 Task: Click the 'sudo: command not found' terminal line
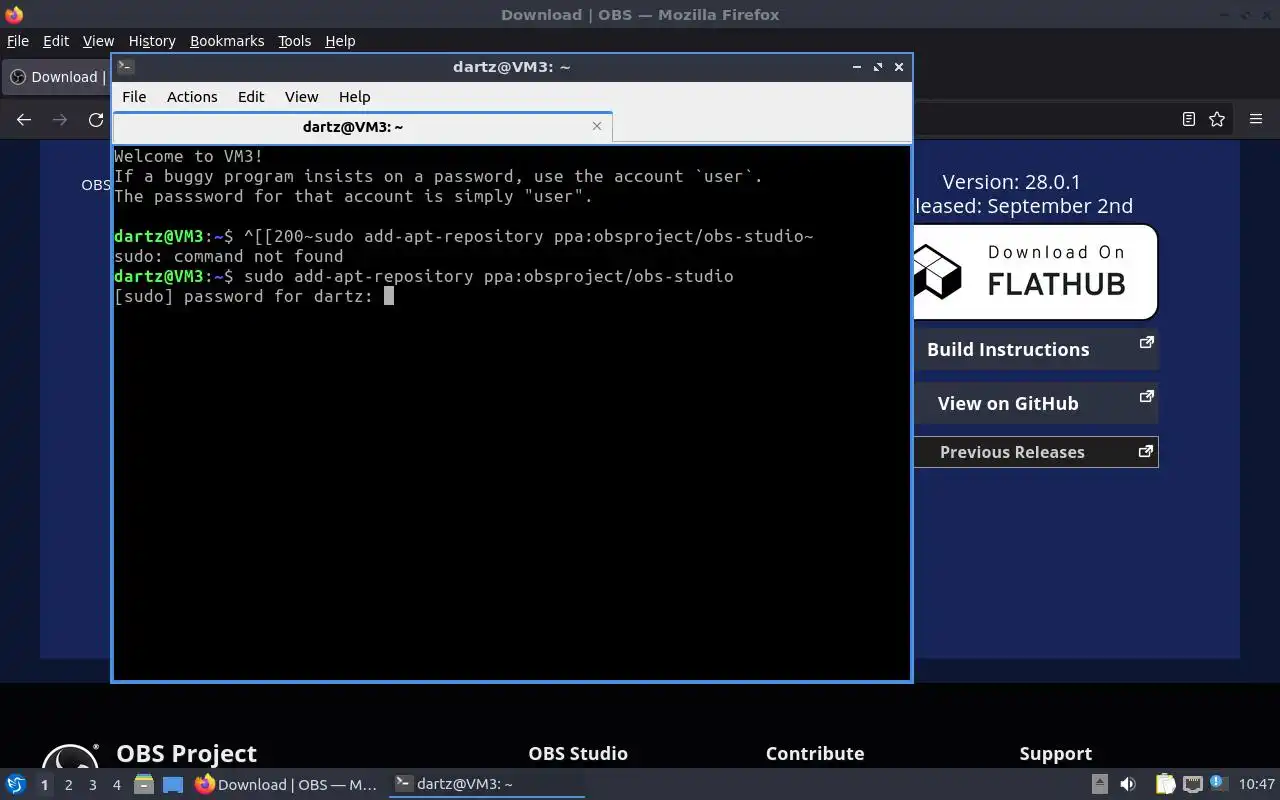[229, 256]
